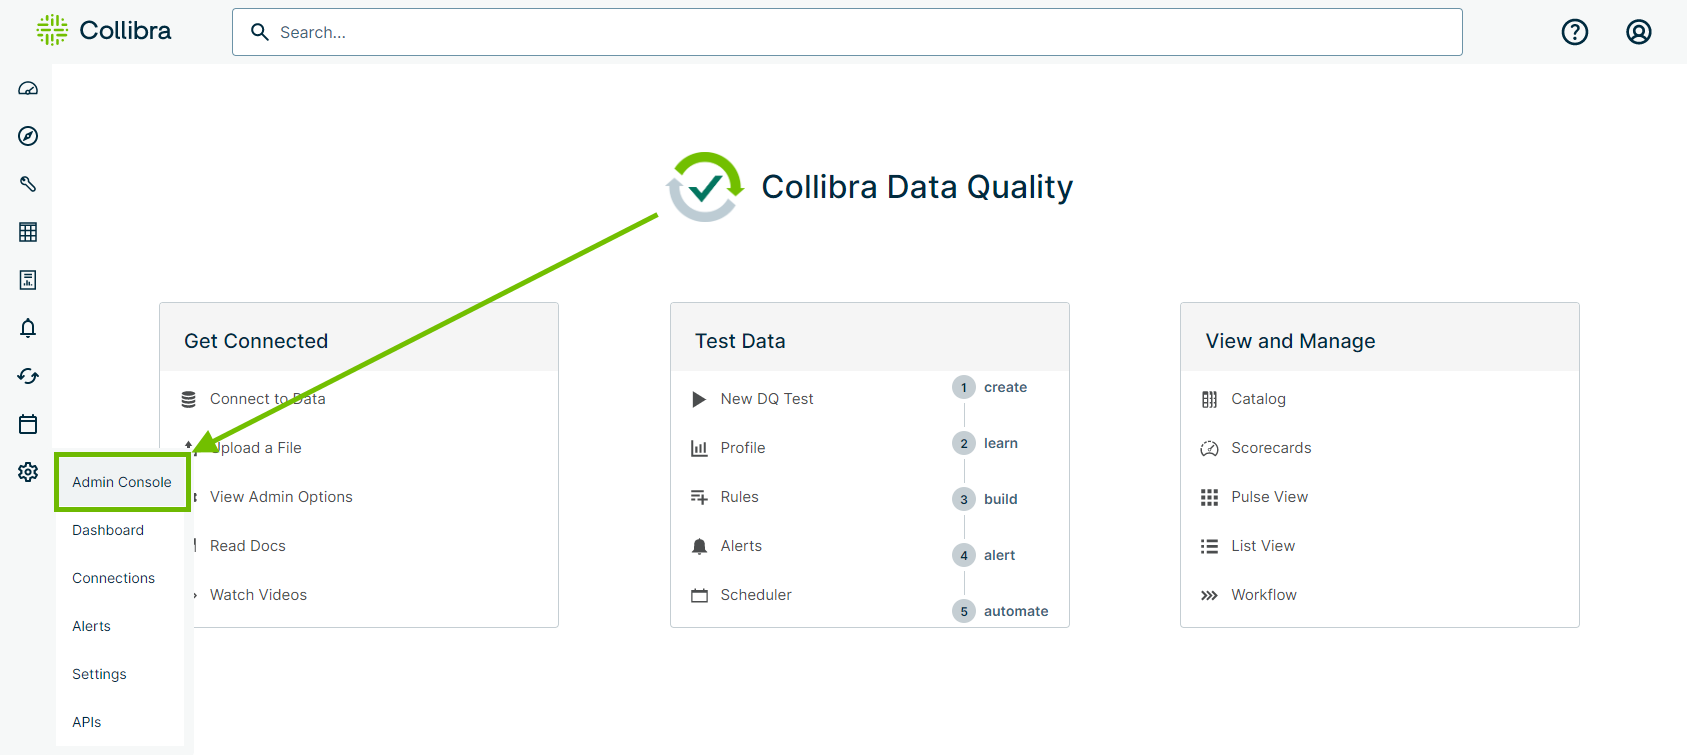The width and height of the screenshot is (1687, 755).
Task: Click the Connect to Data database icon
Action: click(188, 399)
